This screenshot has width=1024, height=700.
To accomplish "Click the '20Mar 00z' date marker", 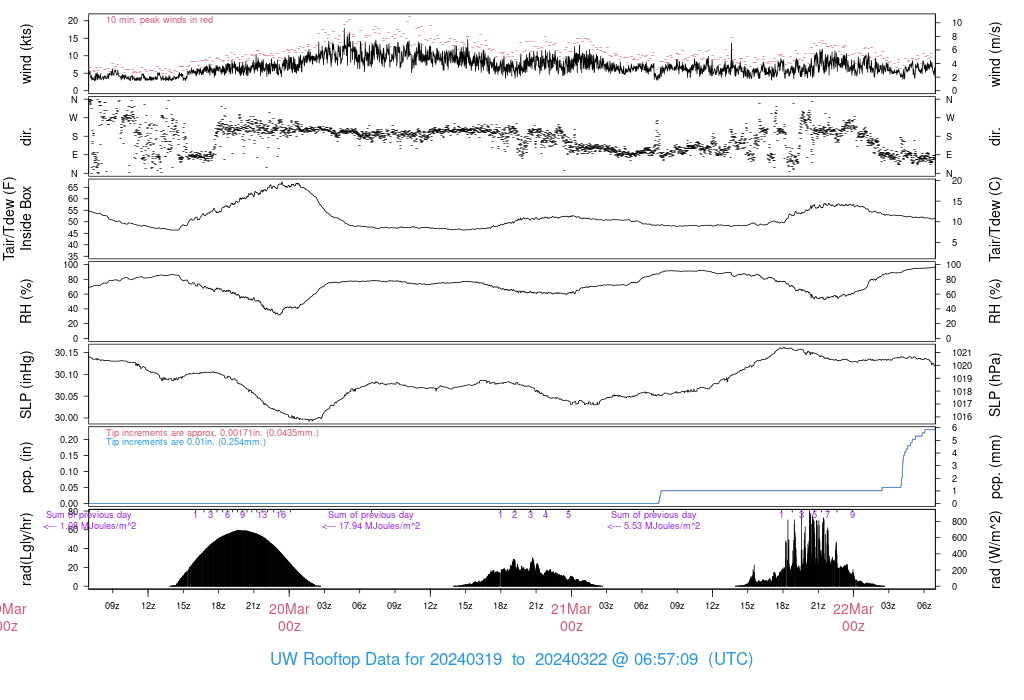I will point(289,617).
